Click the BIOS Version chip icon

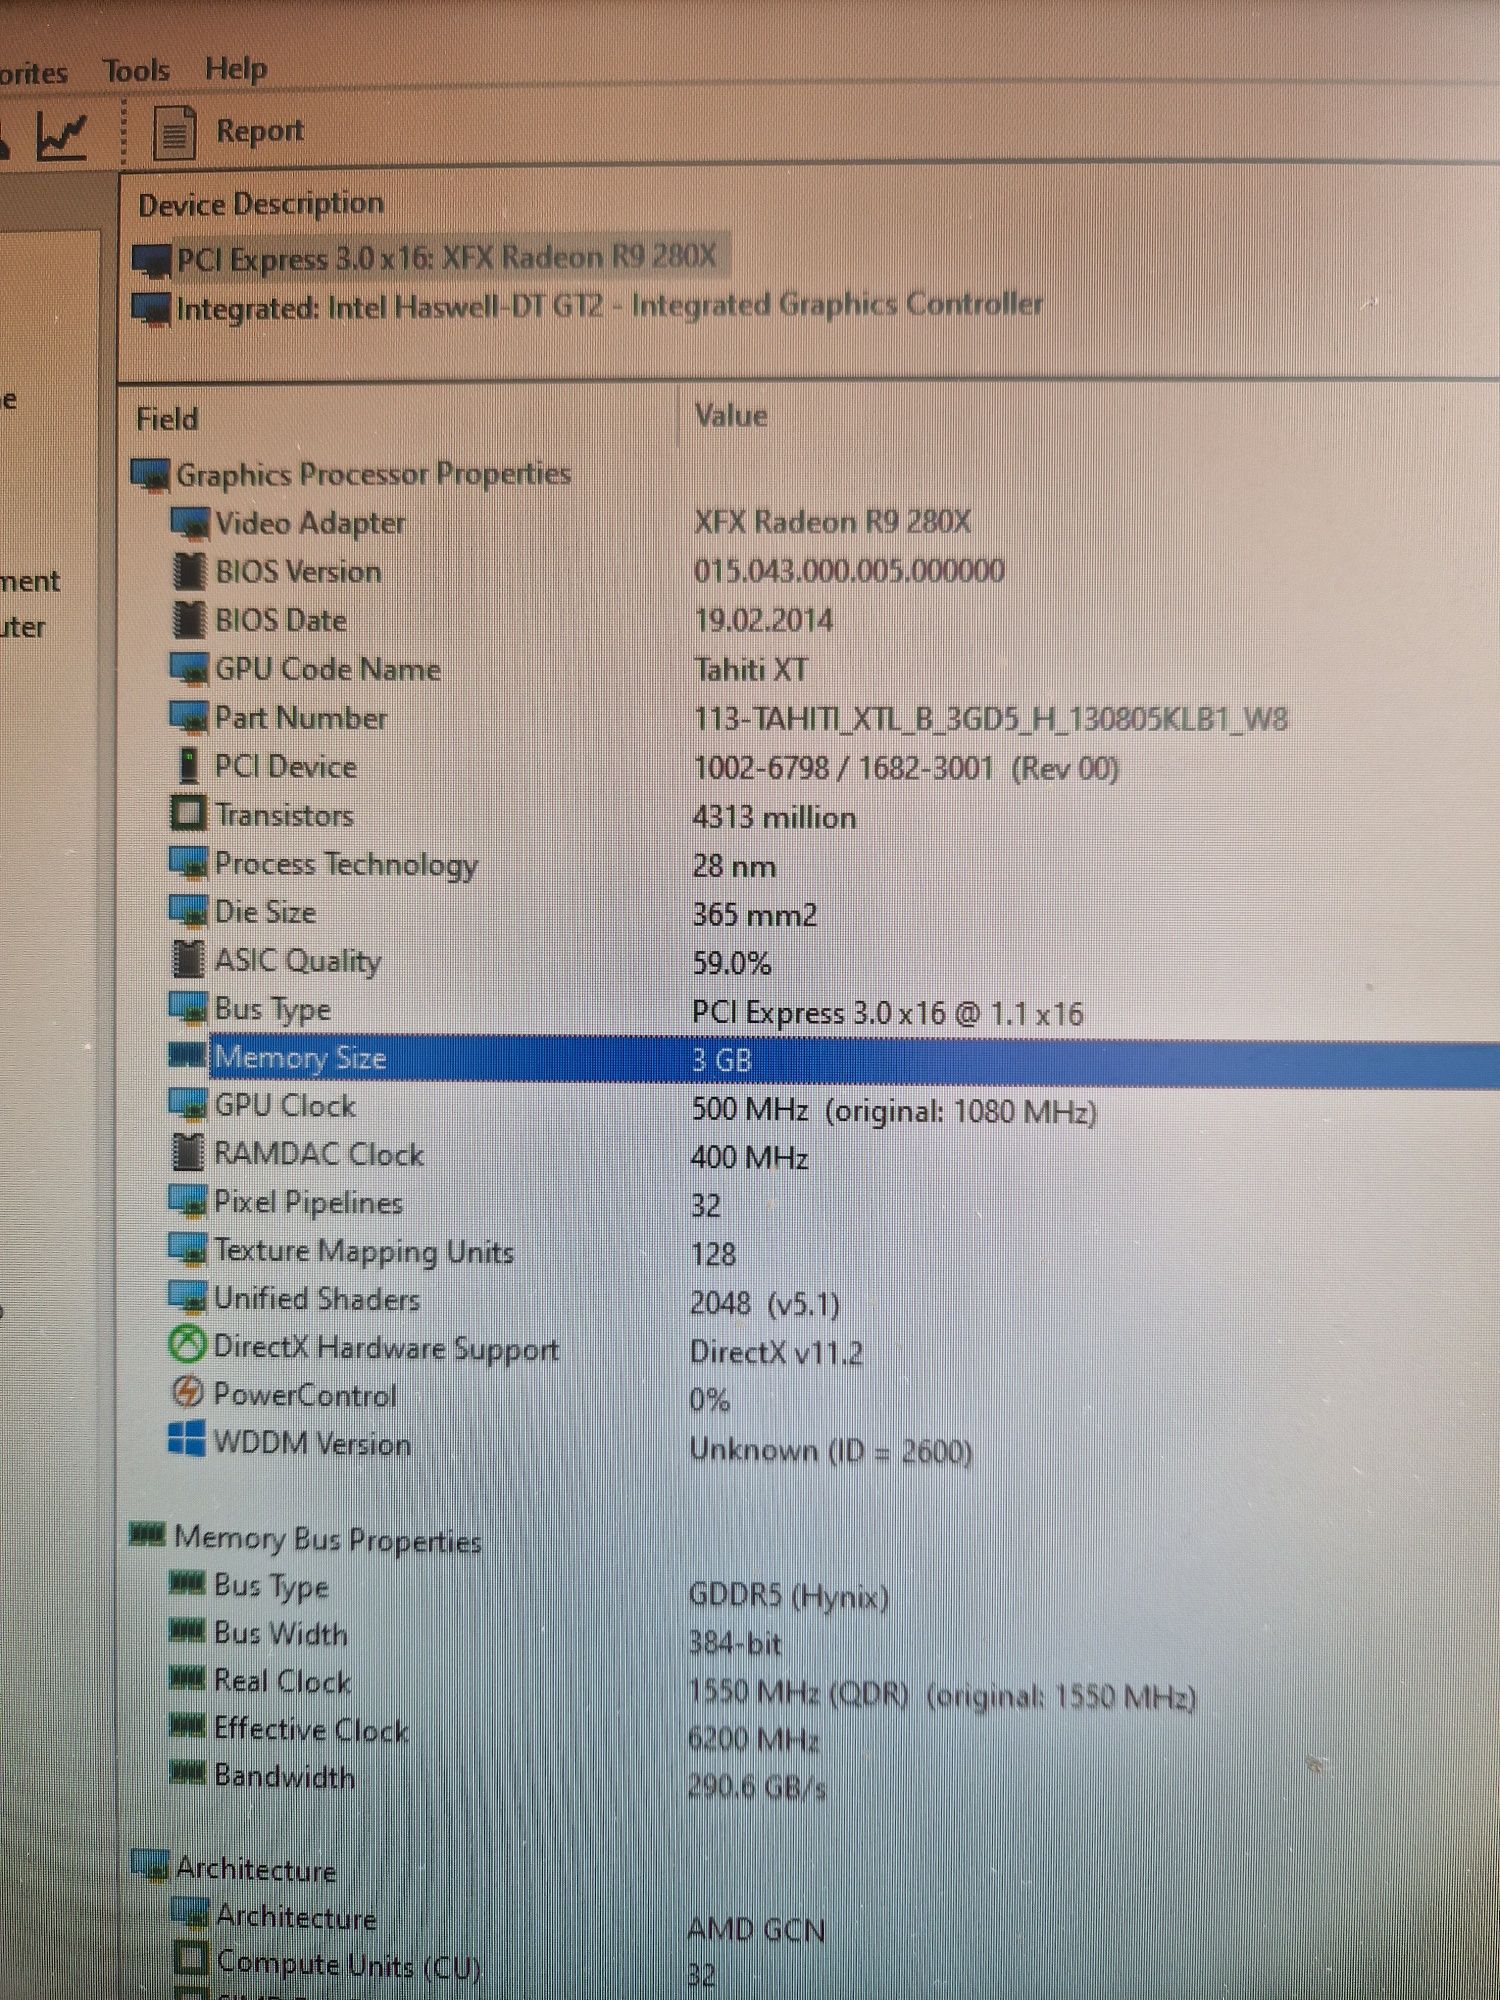click(x=189, y=571)
